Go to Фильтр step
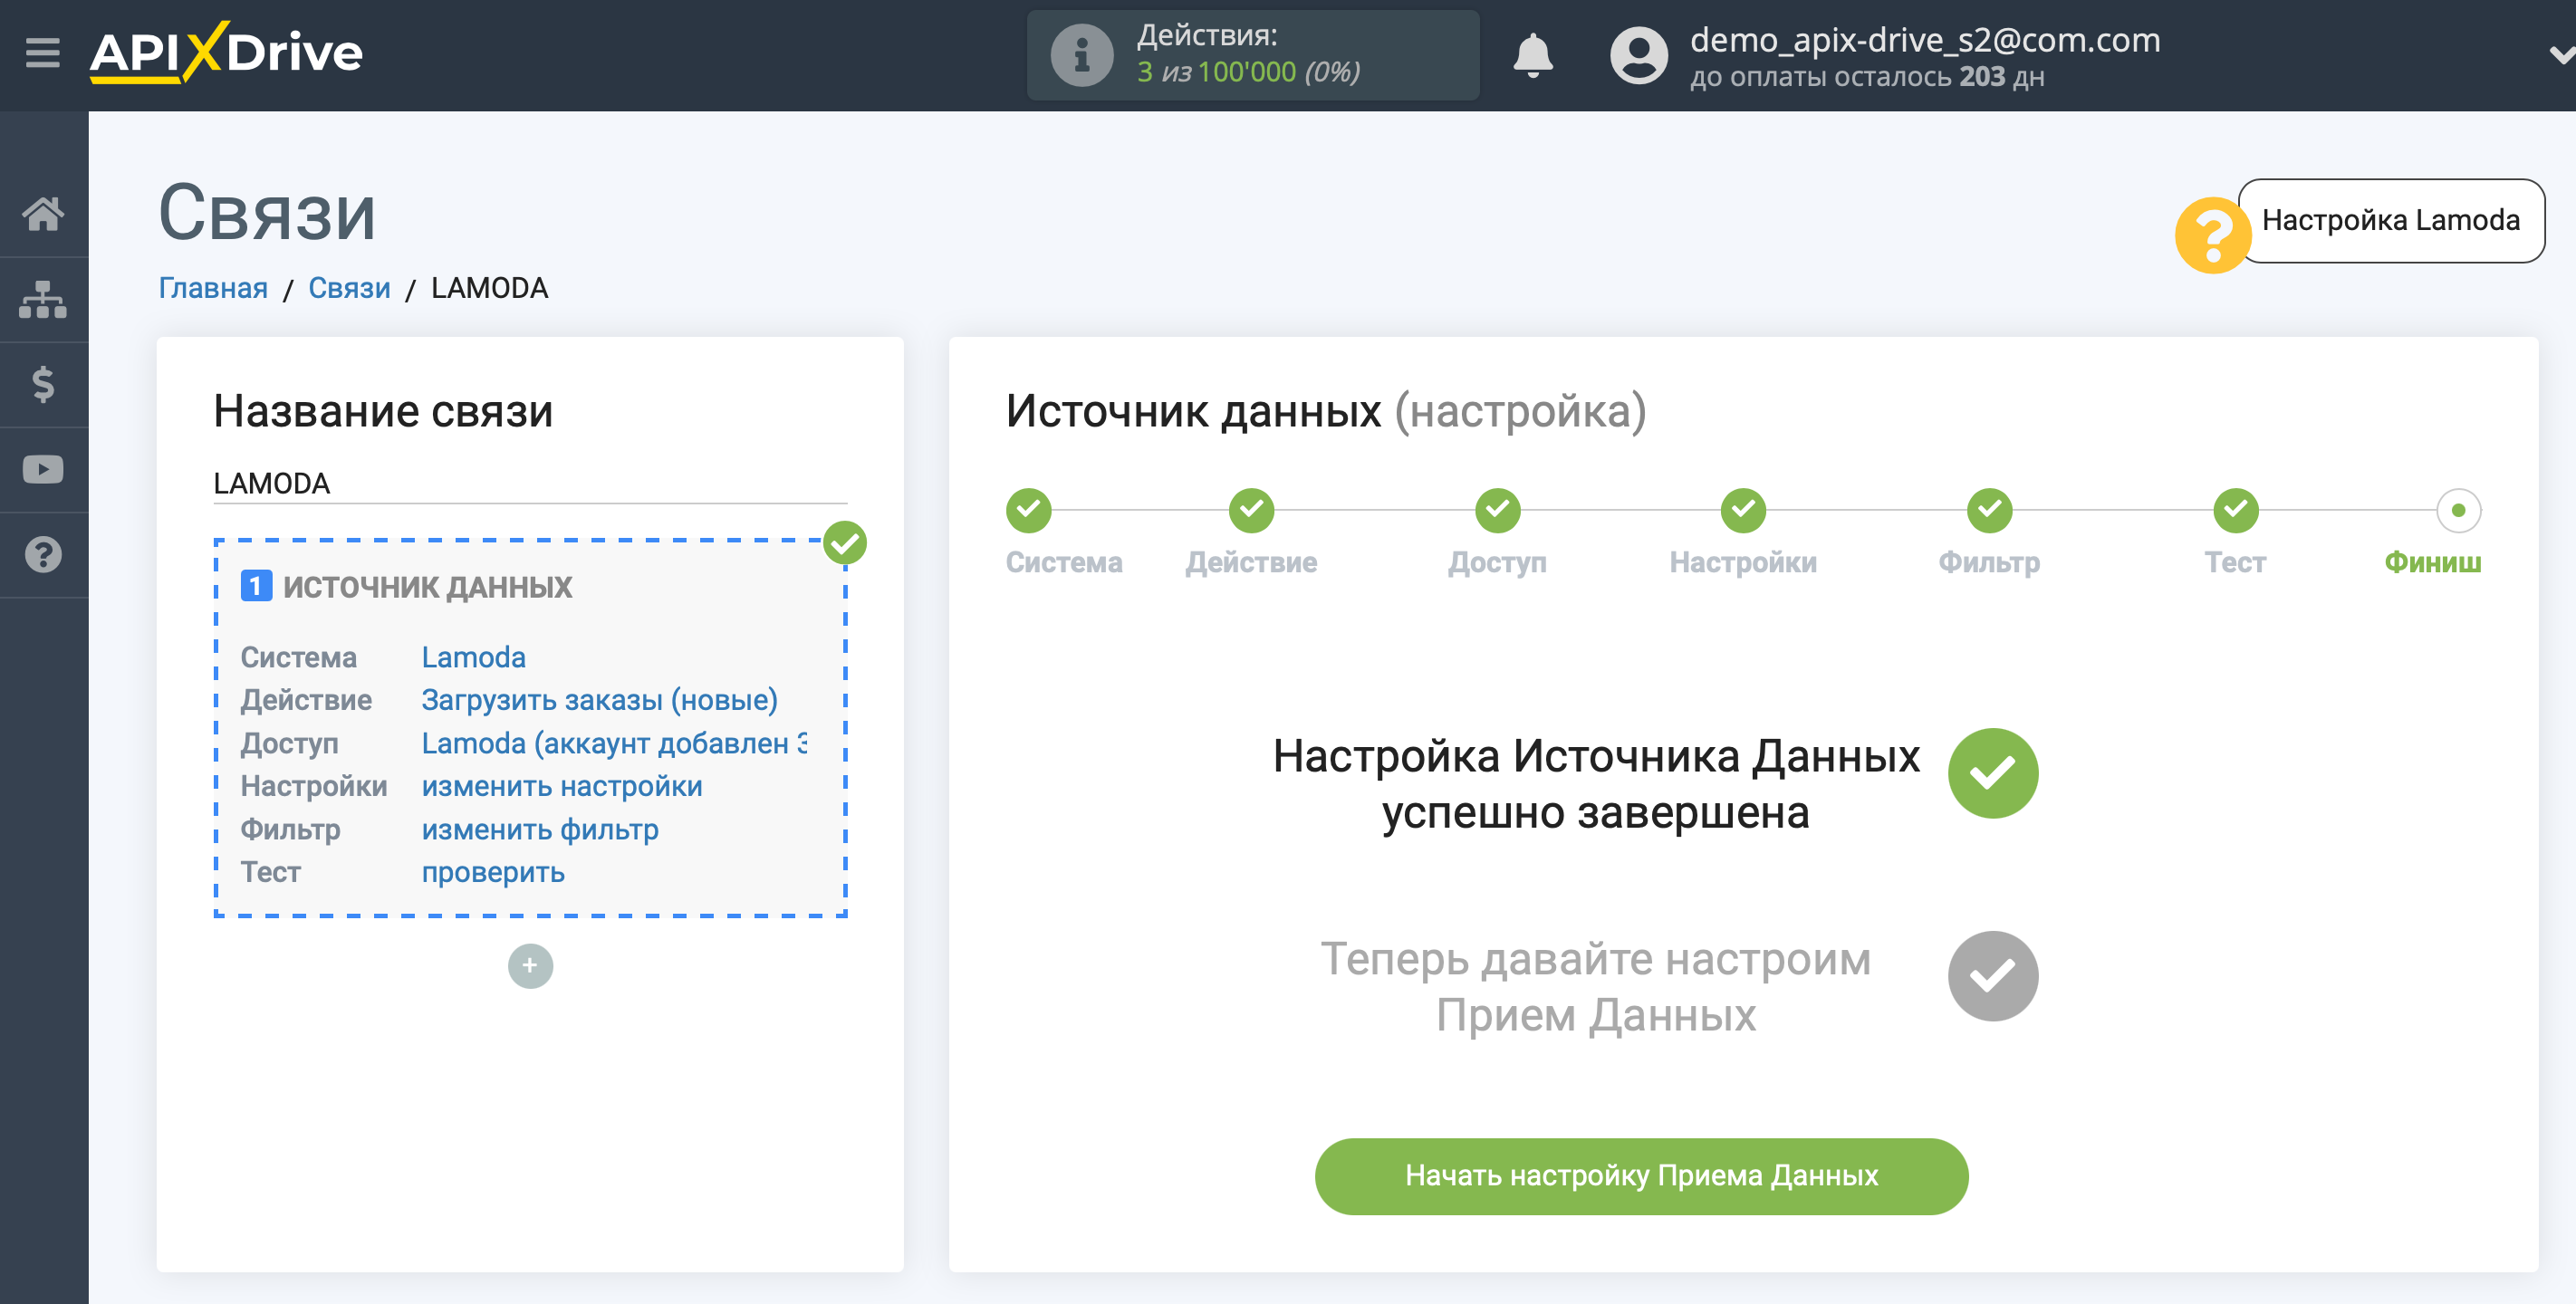Viewport: 2576px width, 1304px height. tap(1989, 511)
